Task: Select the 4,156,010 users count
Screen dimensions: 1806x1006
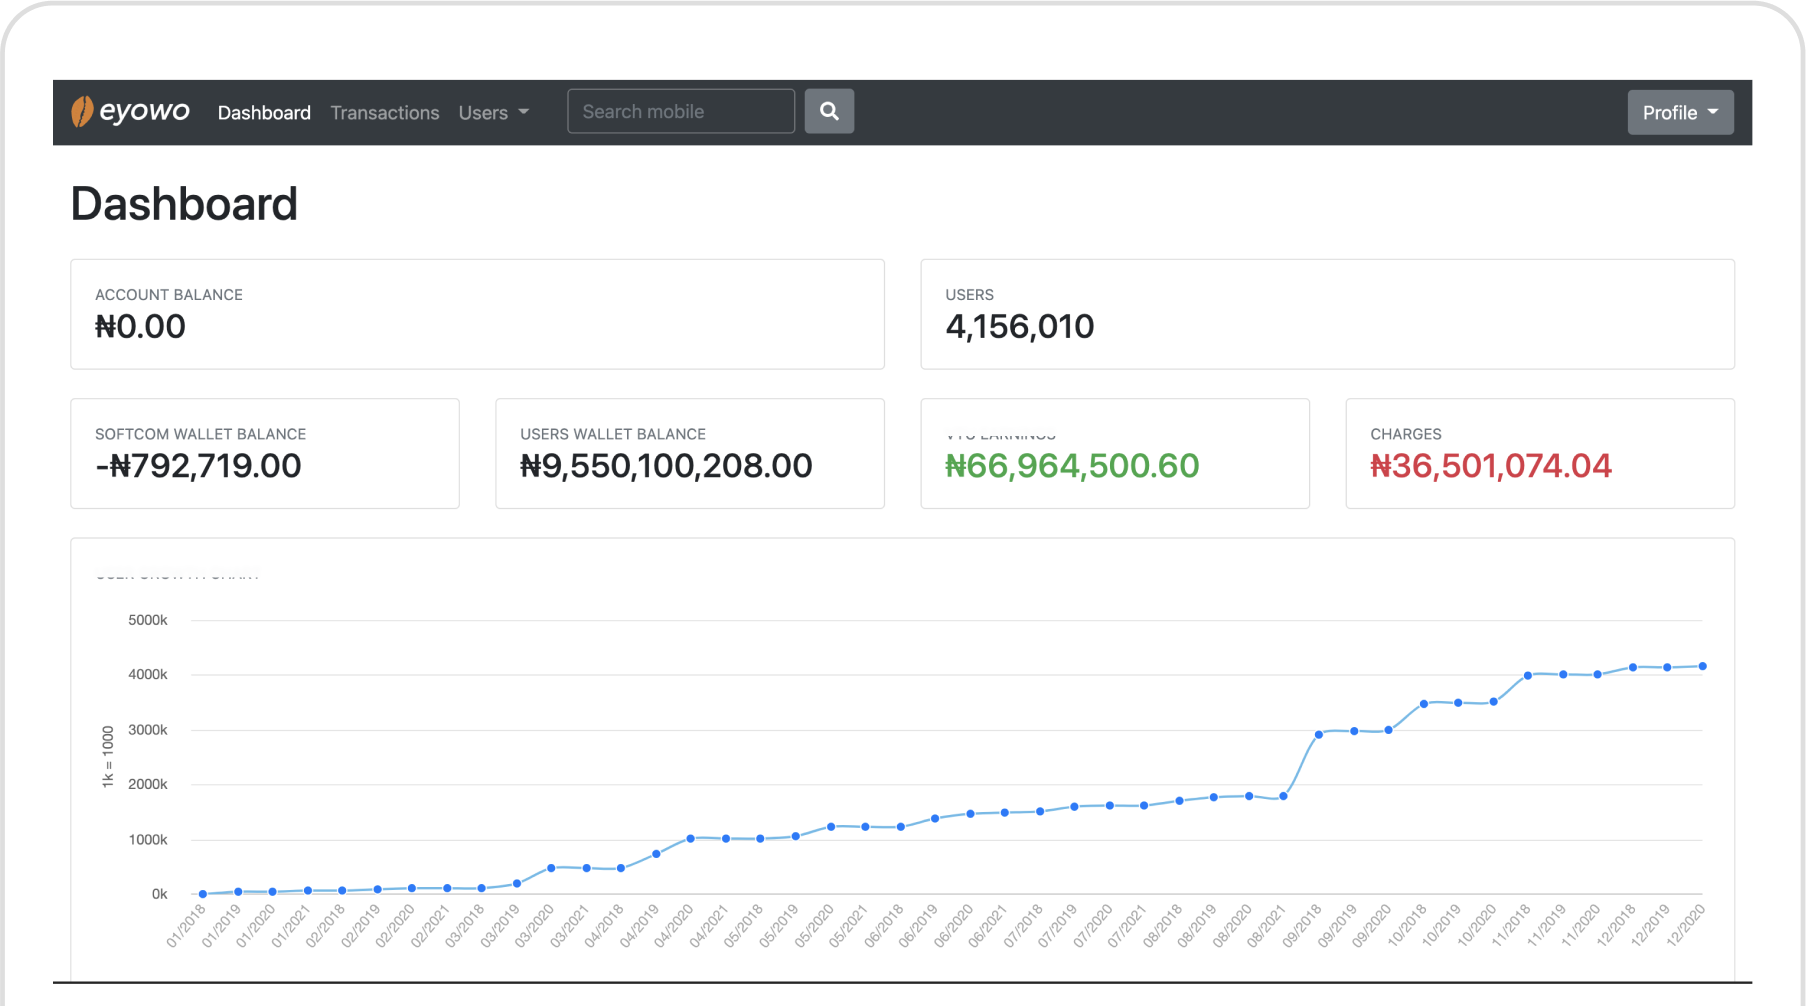Action: [1020, 327]
